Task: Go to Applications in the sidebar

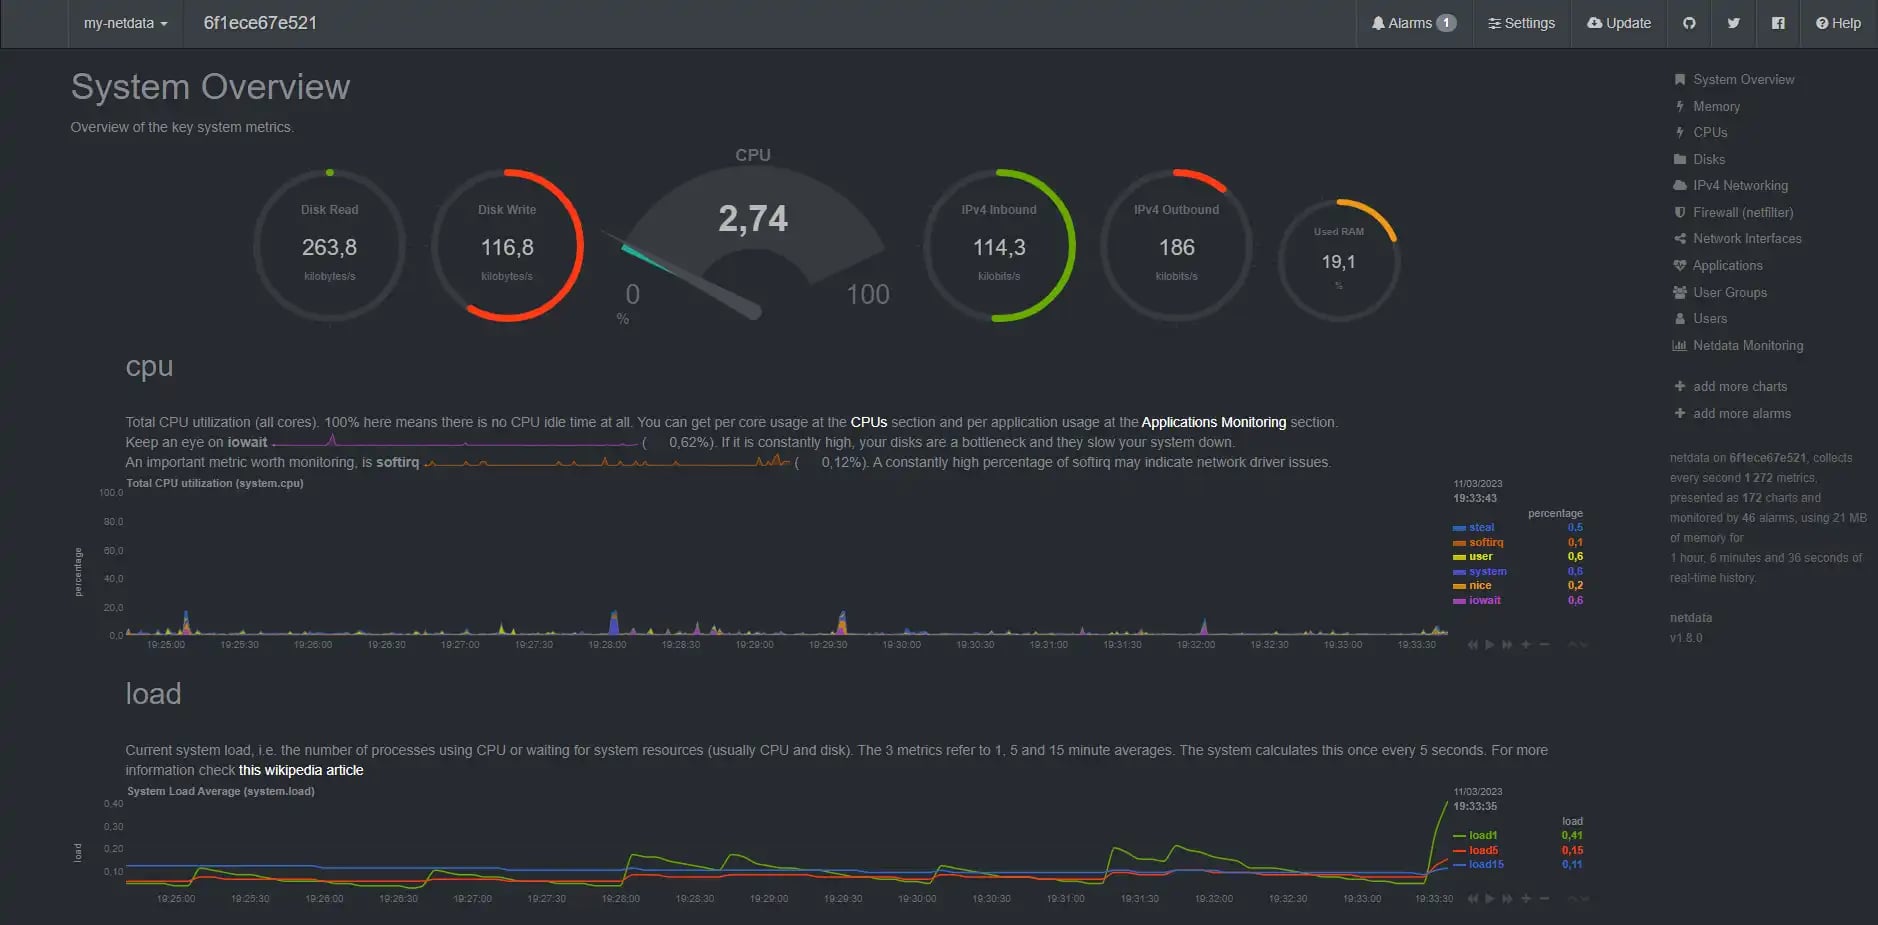Action: pos(1727,266)
